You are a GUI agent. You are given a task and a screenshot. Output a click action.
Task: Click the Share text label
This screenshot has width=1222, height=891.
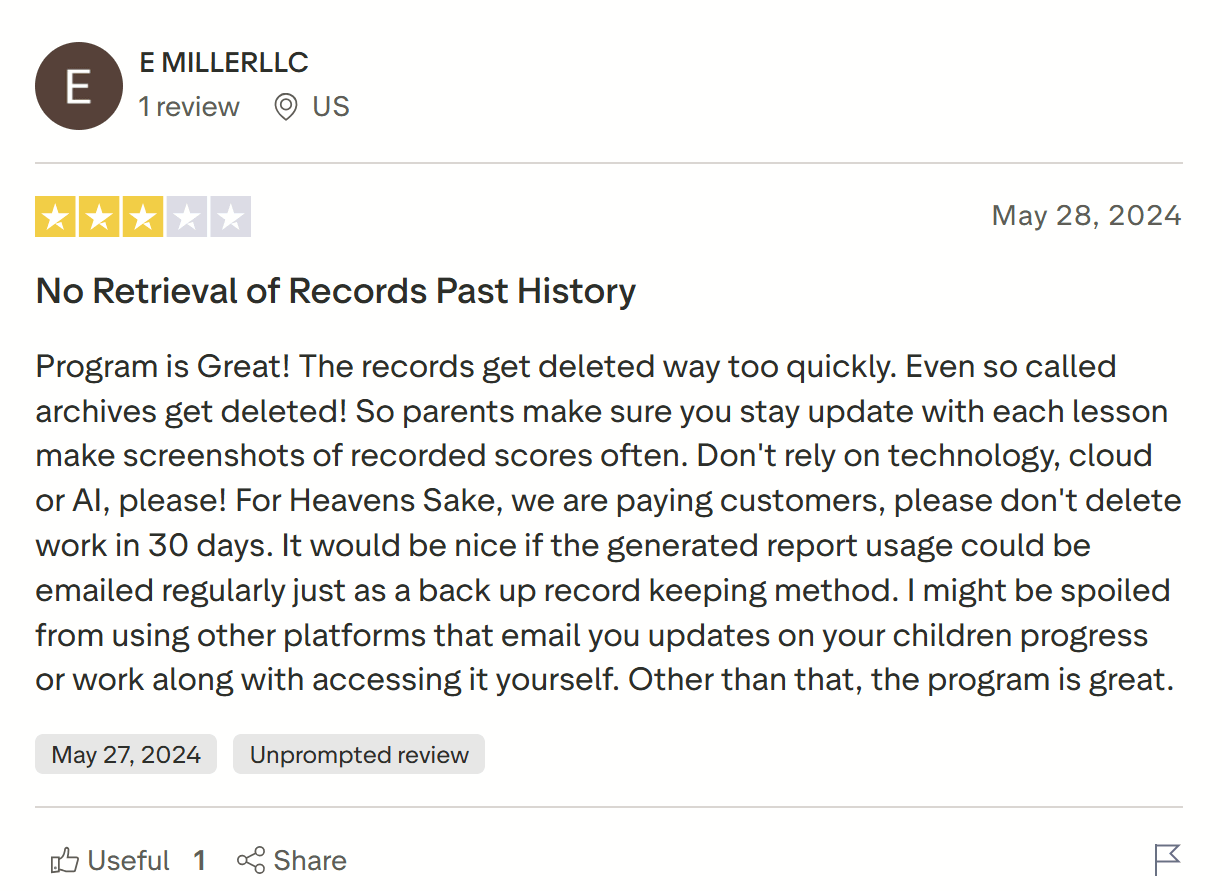click(x=310, y=860)
